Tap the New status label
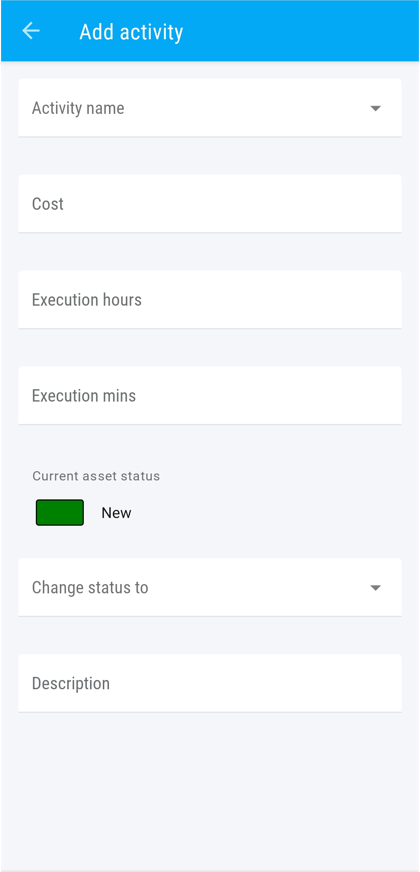 (116, 513)
